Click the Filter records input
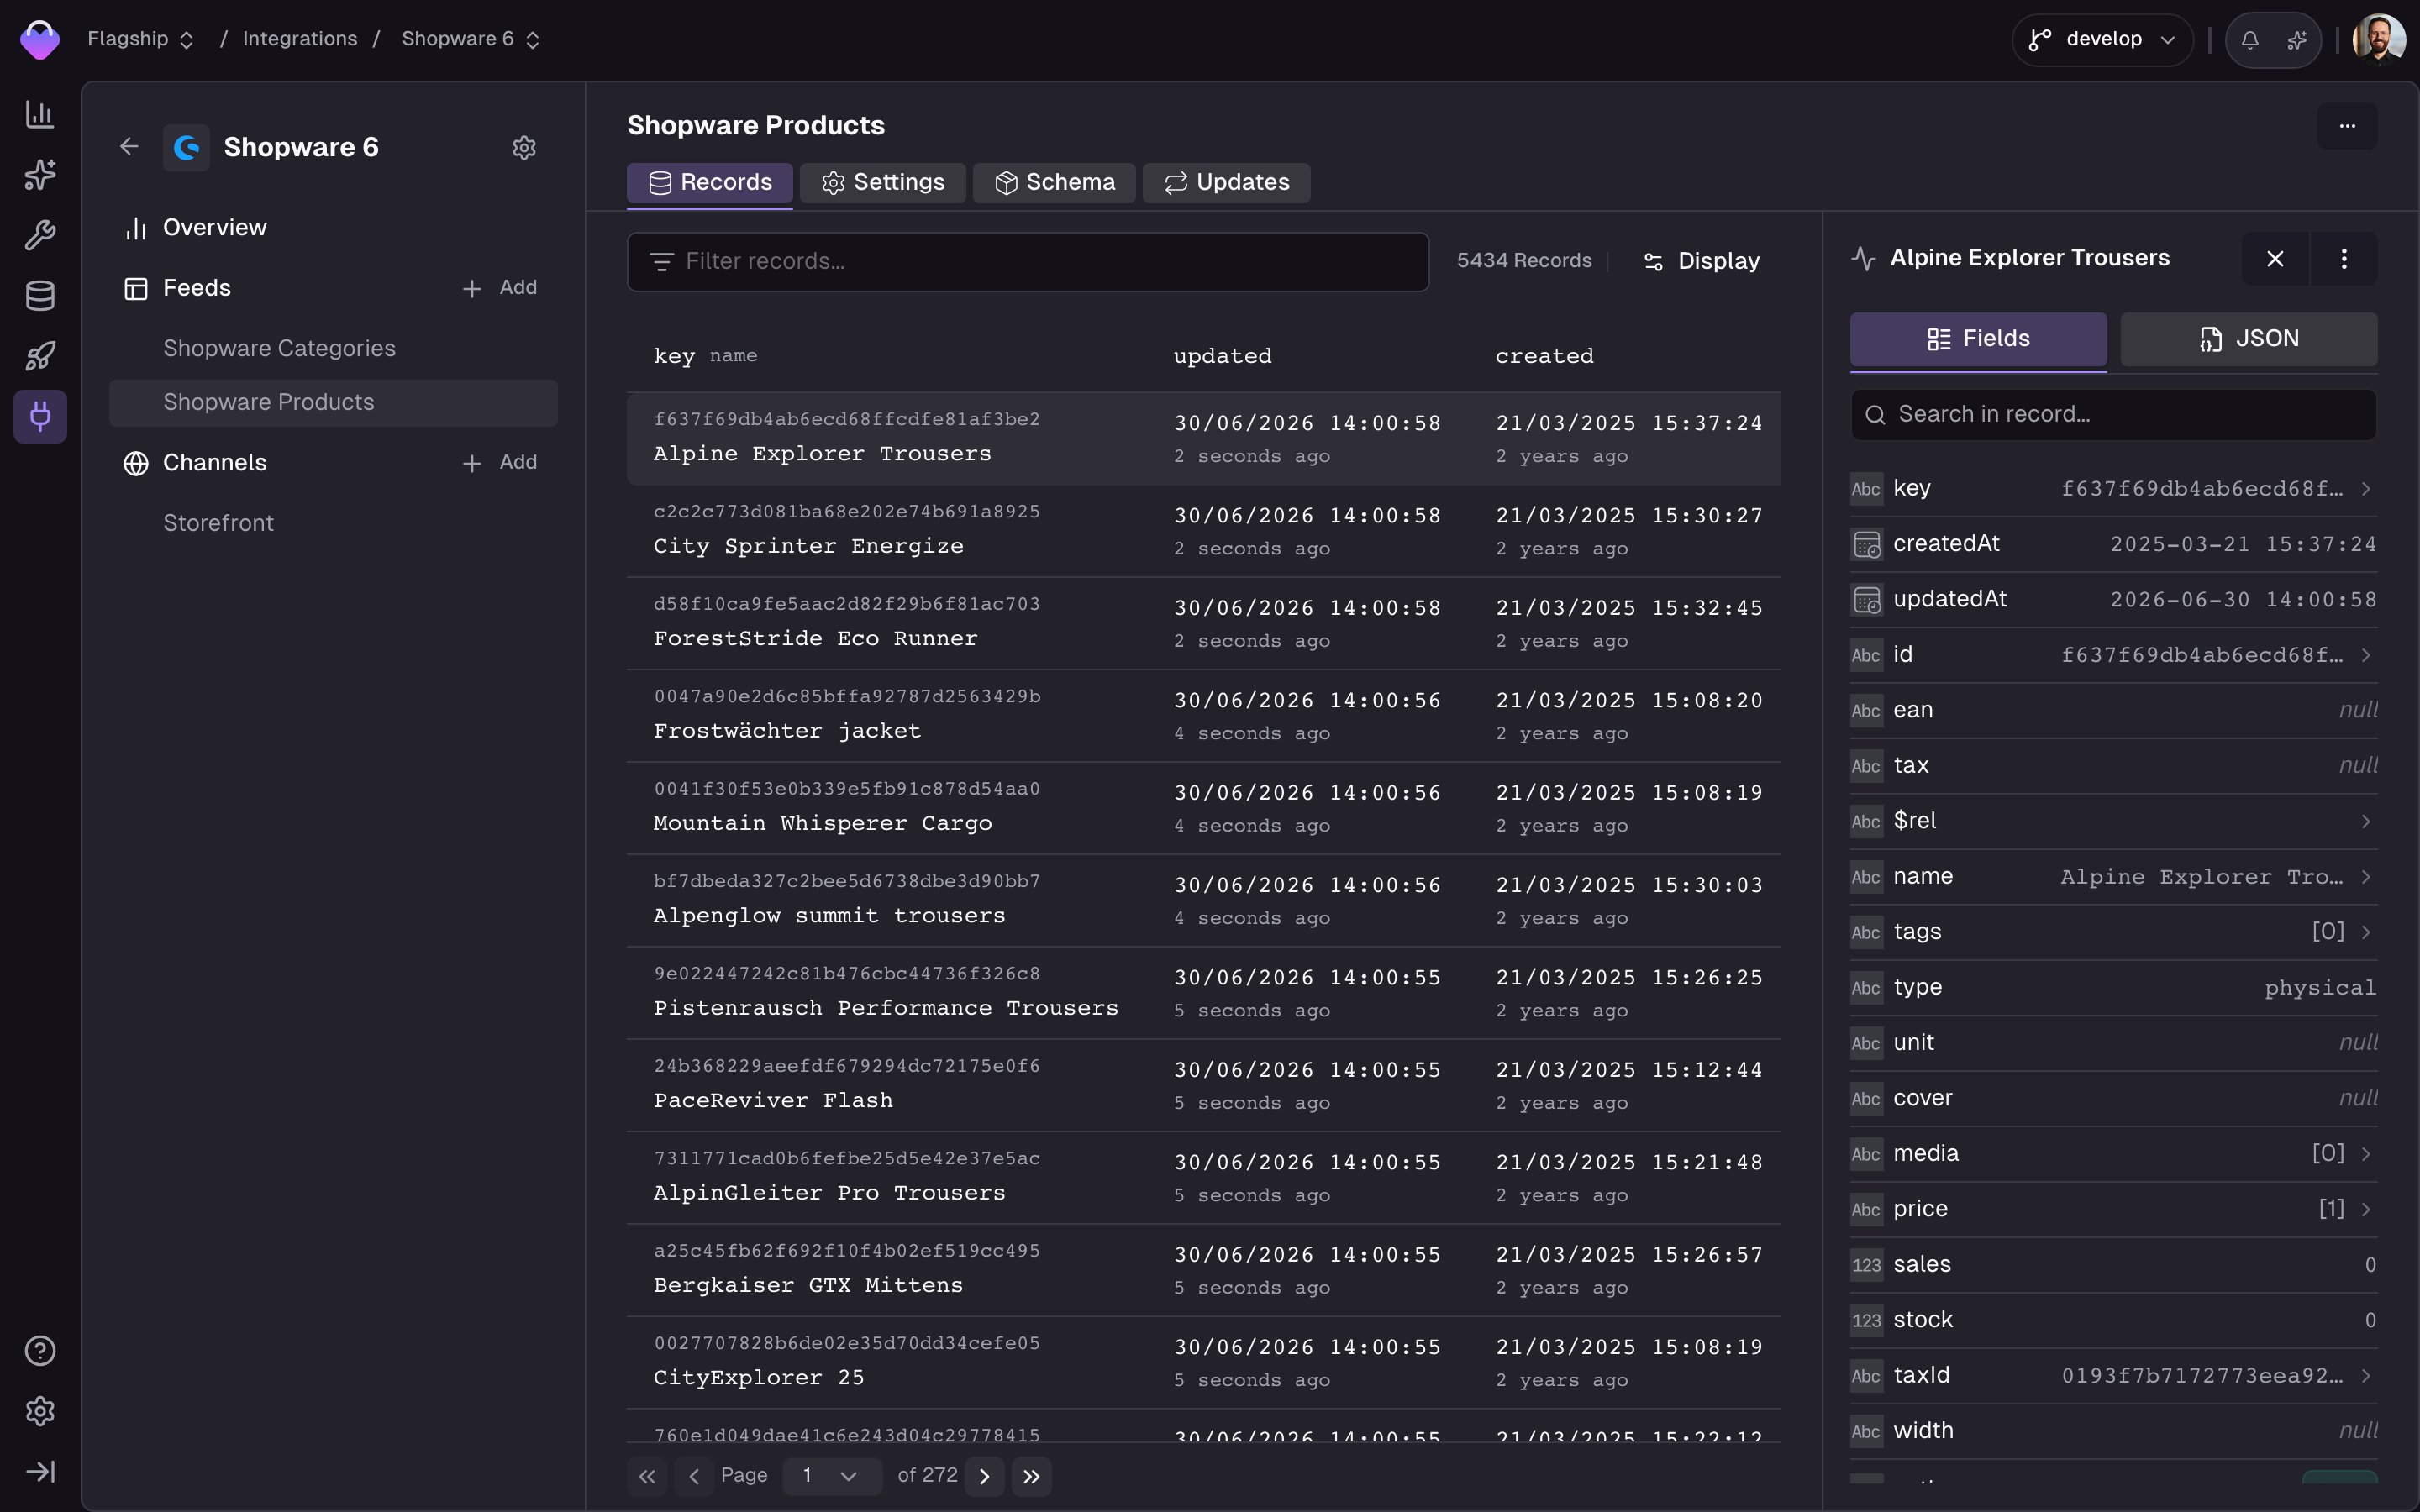The image size is (2420, 1512). click(1028, 262)
